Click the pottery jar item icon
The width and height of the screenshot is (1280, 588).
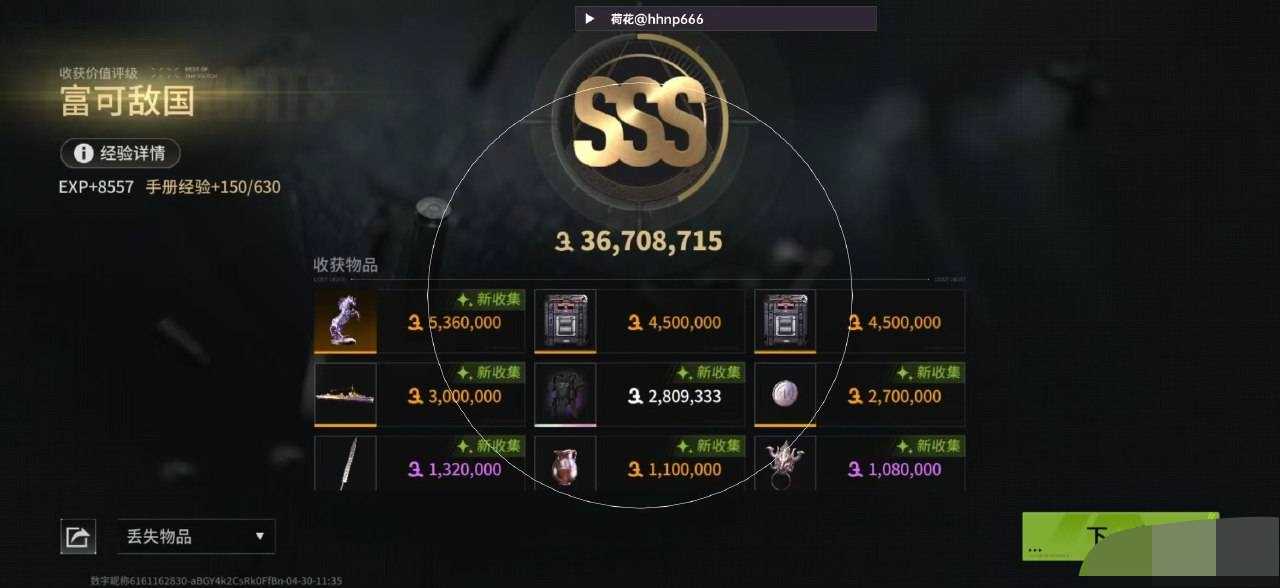tap(565, 463)
